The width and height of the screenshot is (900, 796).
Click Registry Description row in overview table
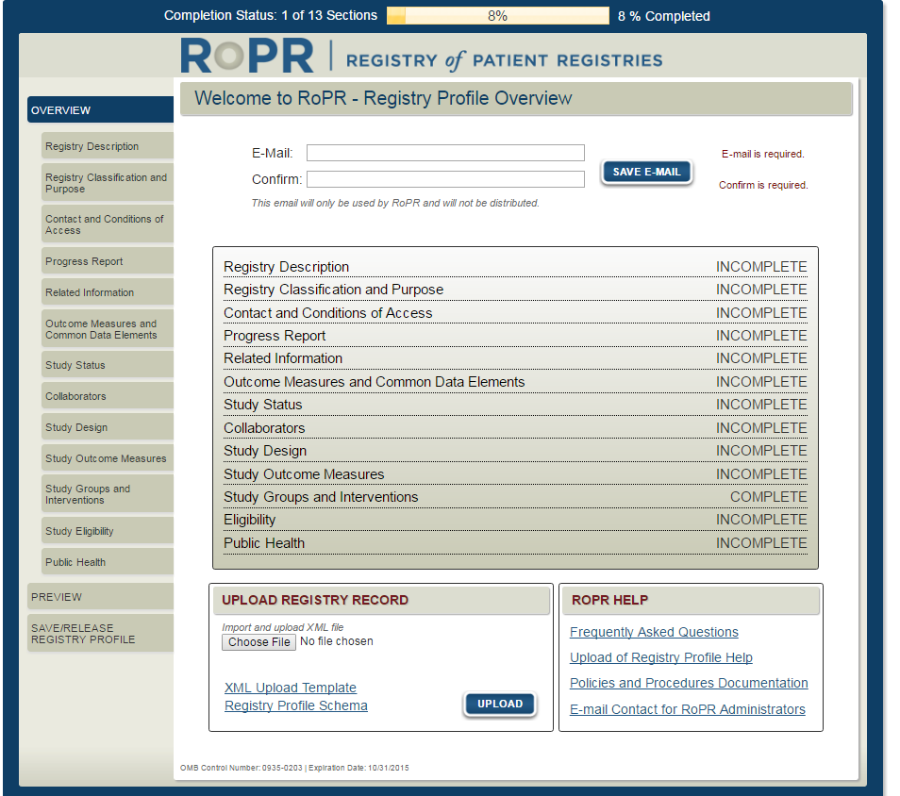515,267
